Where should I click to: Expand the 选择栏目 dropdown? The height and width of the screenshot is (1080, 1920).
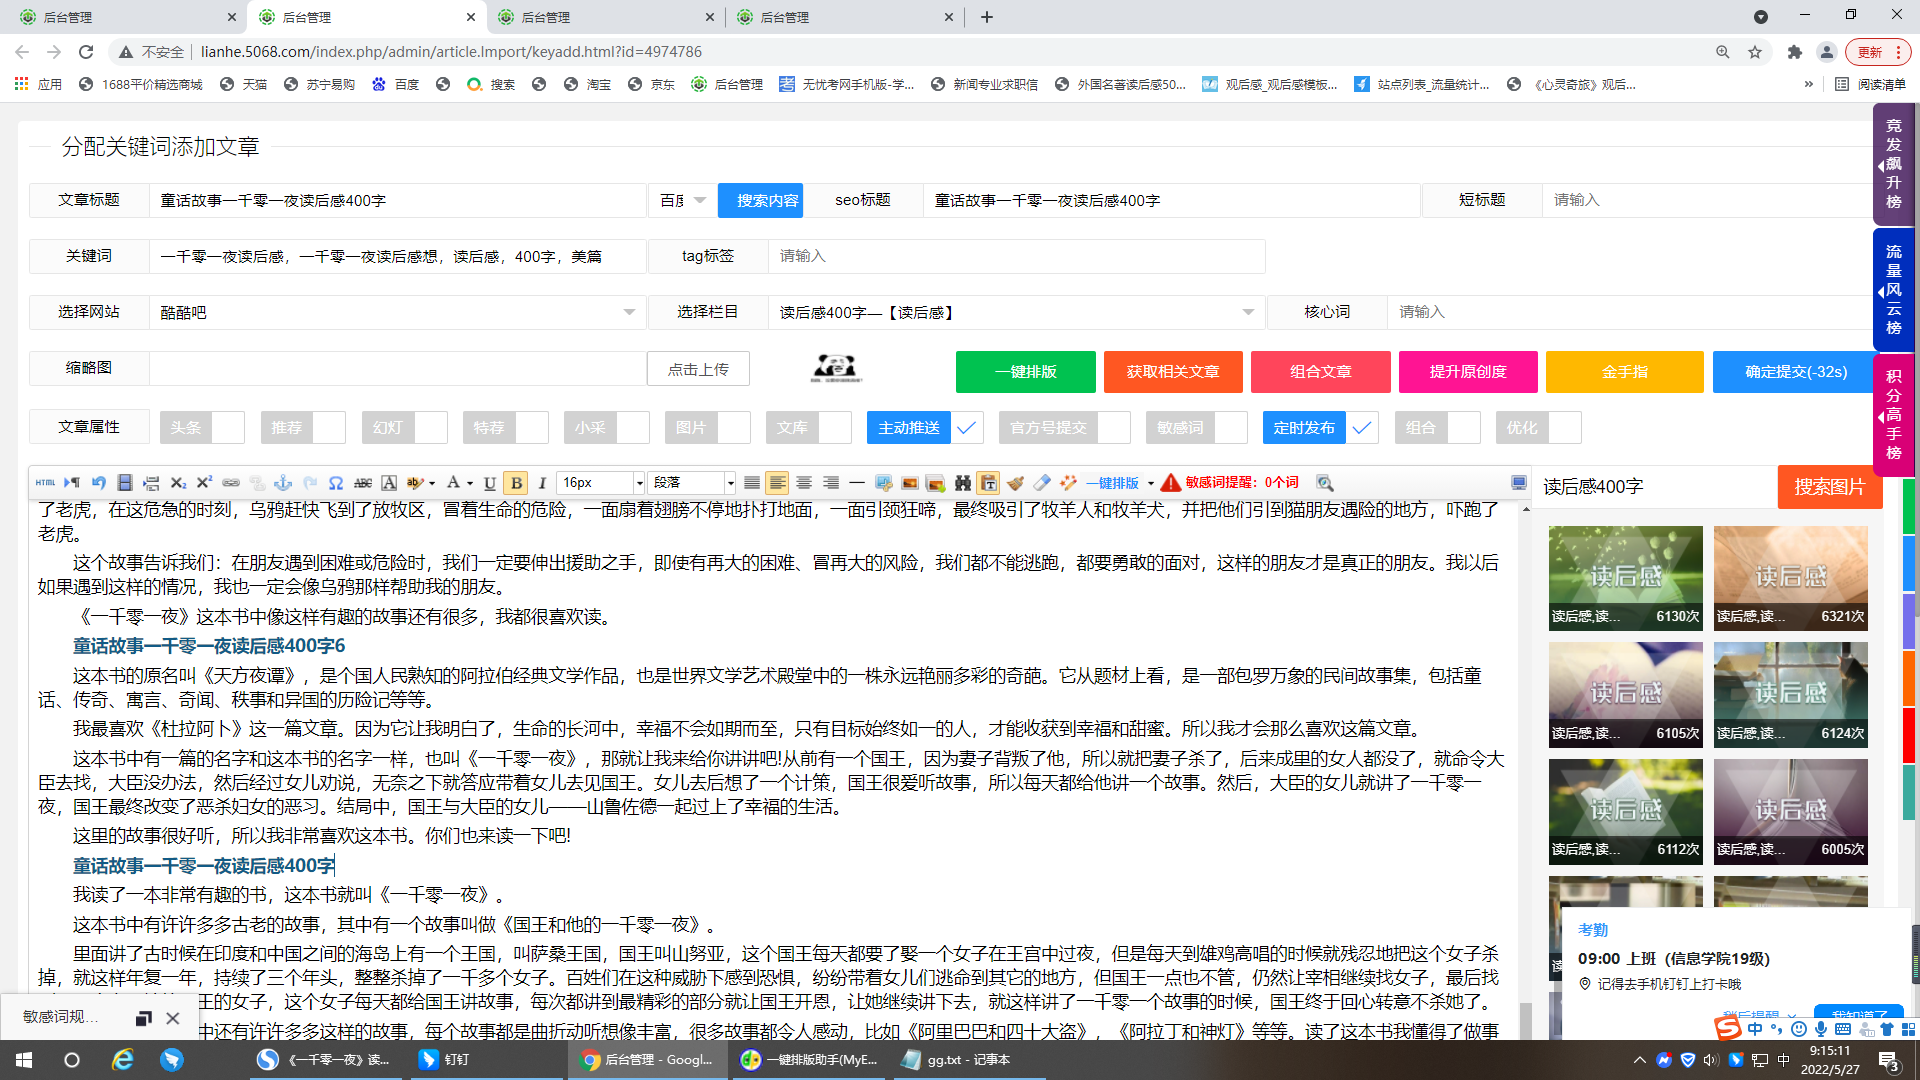click(1016, 313)
